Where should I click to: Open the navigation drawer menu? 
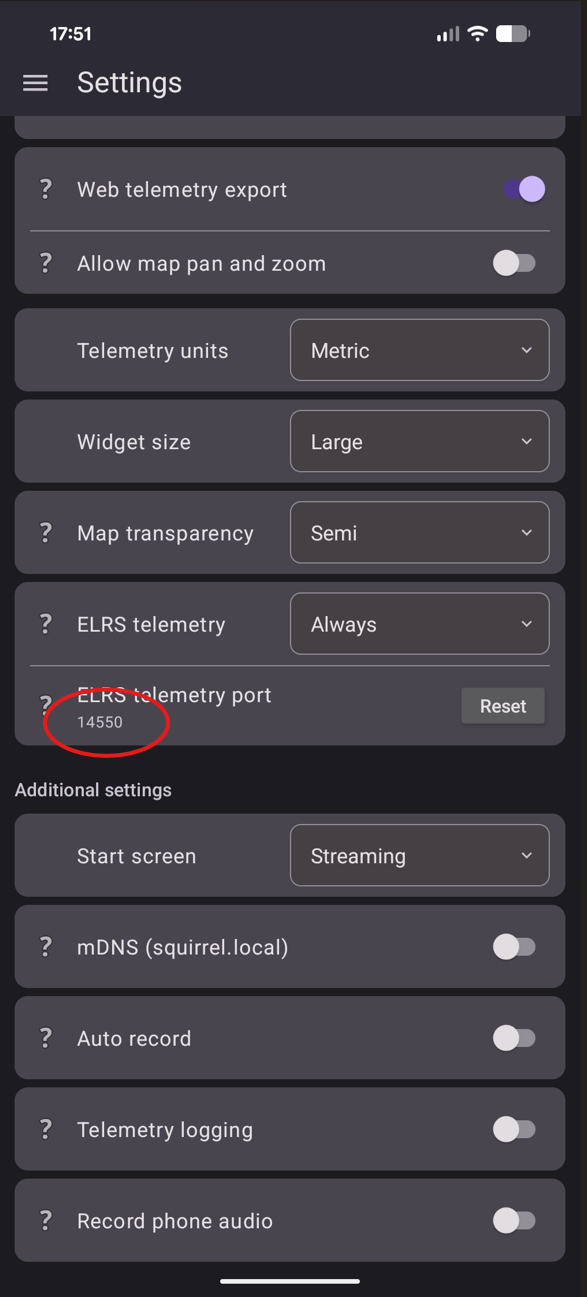[x=35, y=83]
